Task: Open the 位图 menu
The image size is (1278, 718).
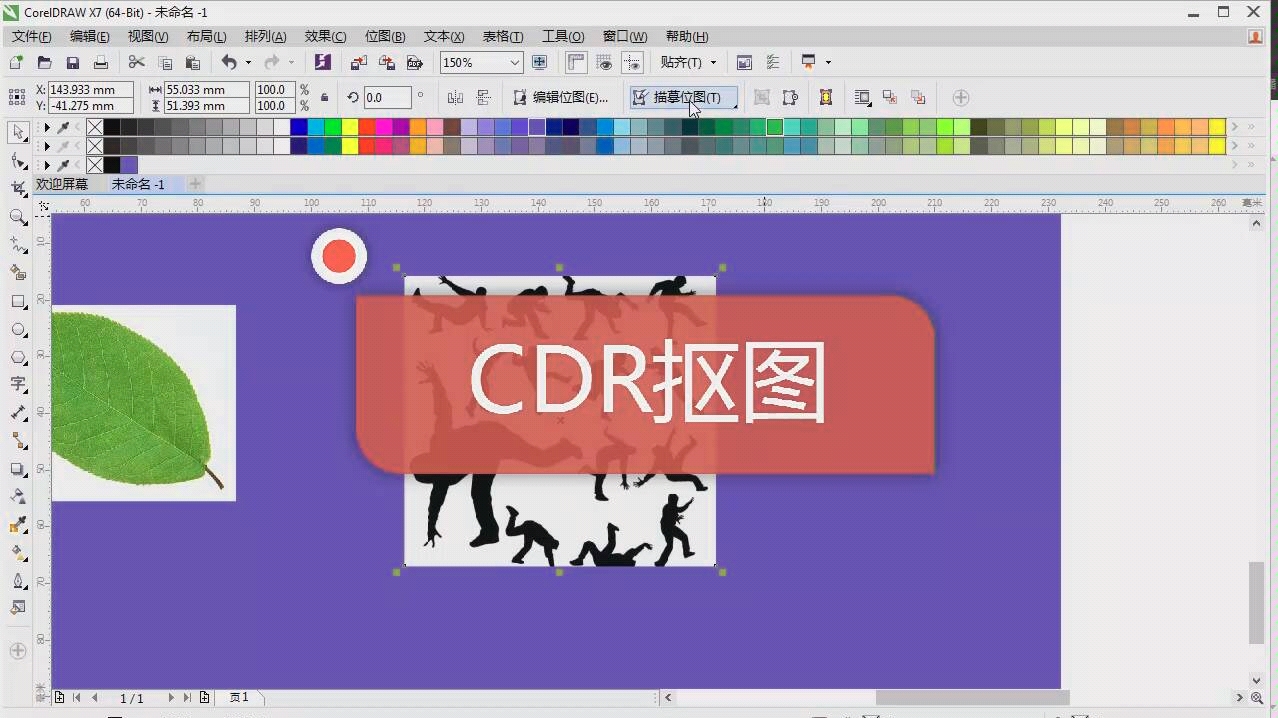Action: click(x=383, y=36)
